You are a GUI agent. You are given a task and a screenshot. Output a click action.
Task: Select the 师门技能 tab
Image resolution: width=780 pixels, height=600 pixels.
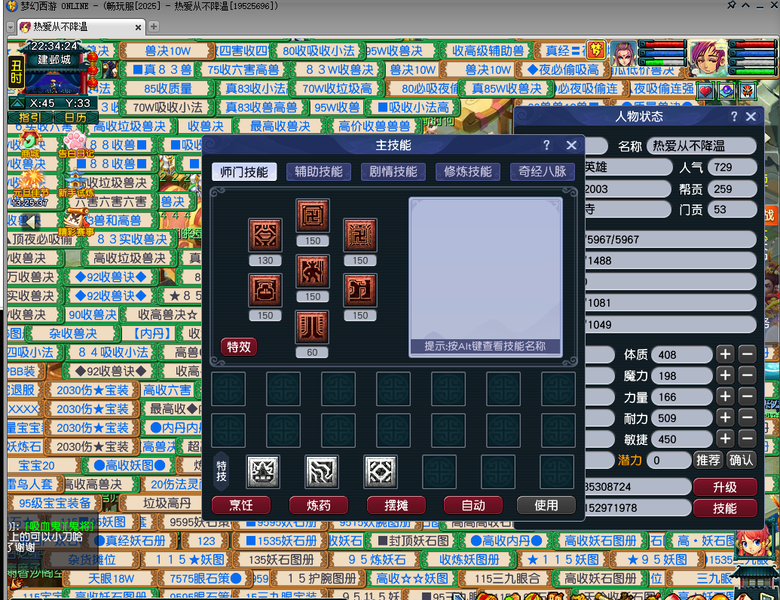tap(244, 172)
